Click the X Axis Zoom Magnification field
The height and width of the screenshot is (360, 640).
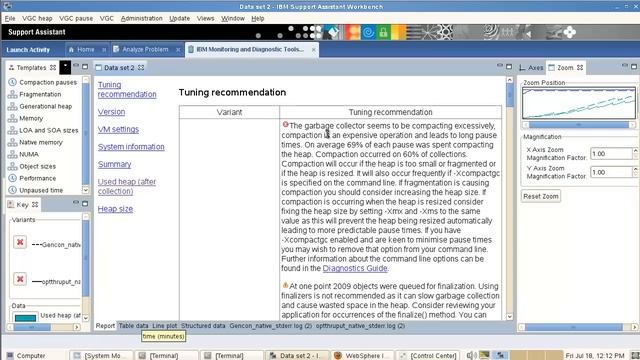pyautogui.click(x=611, y=154)
